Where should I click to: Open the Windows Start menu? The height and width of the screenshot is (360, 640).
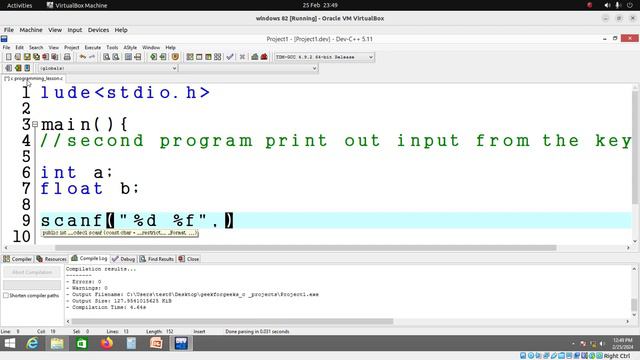tap(9, 343)
